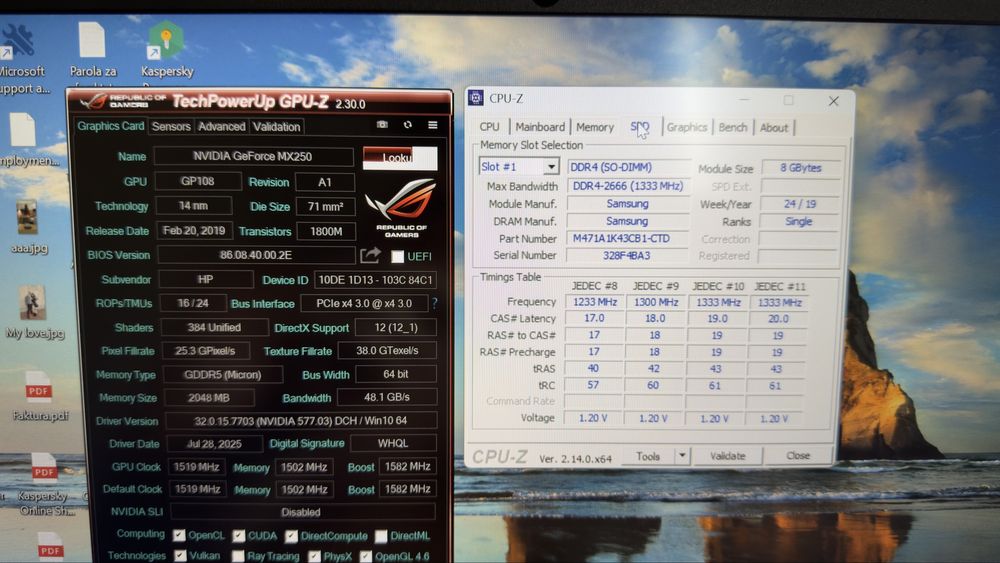Viewport: 1000px width, 563px height.
Task: Toggle the OpenGL 4.6 checkbox
Action: pos(365,557)
